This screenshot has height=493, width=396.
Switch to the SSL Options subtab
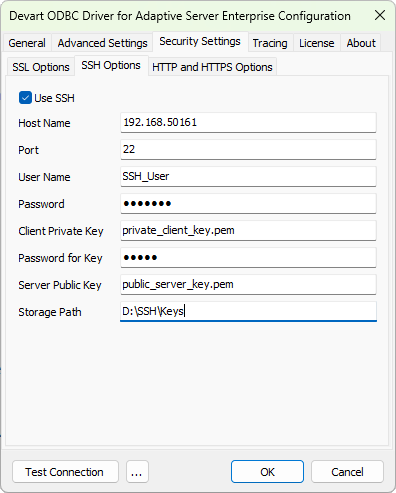[x=41, y=67]
